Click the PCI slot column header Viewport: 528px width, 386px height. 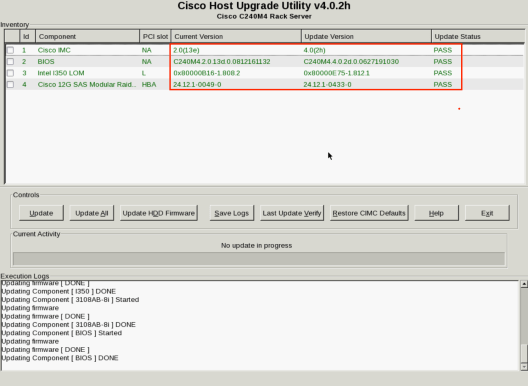tap(155, 36)
